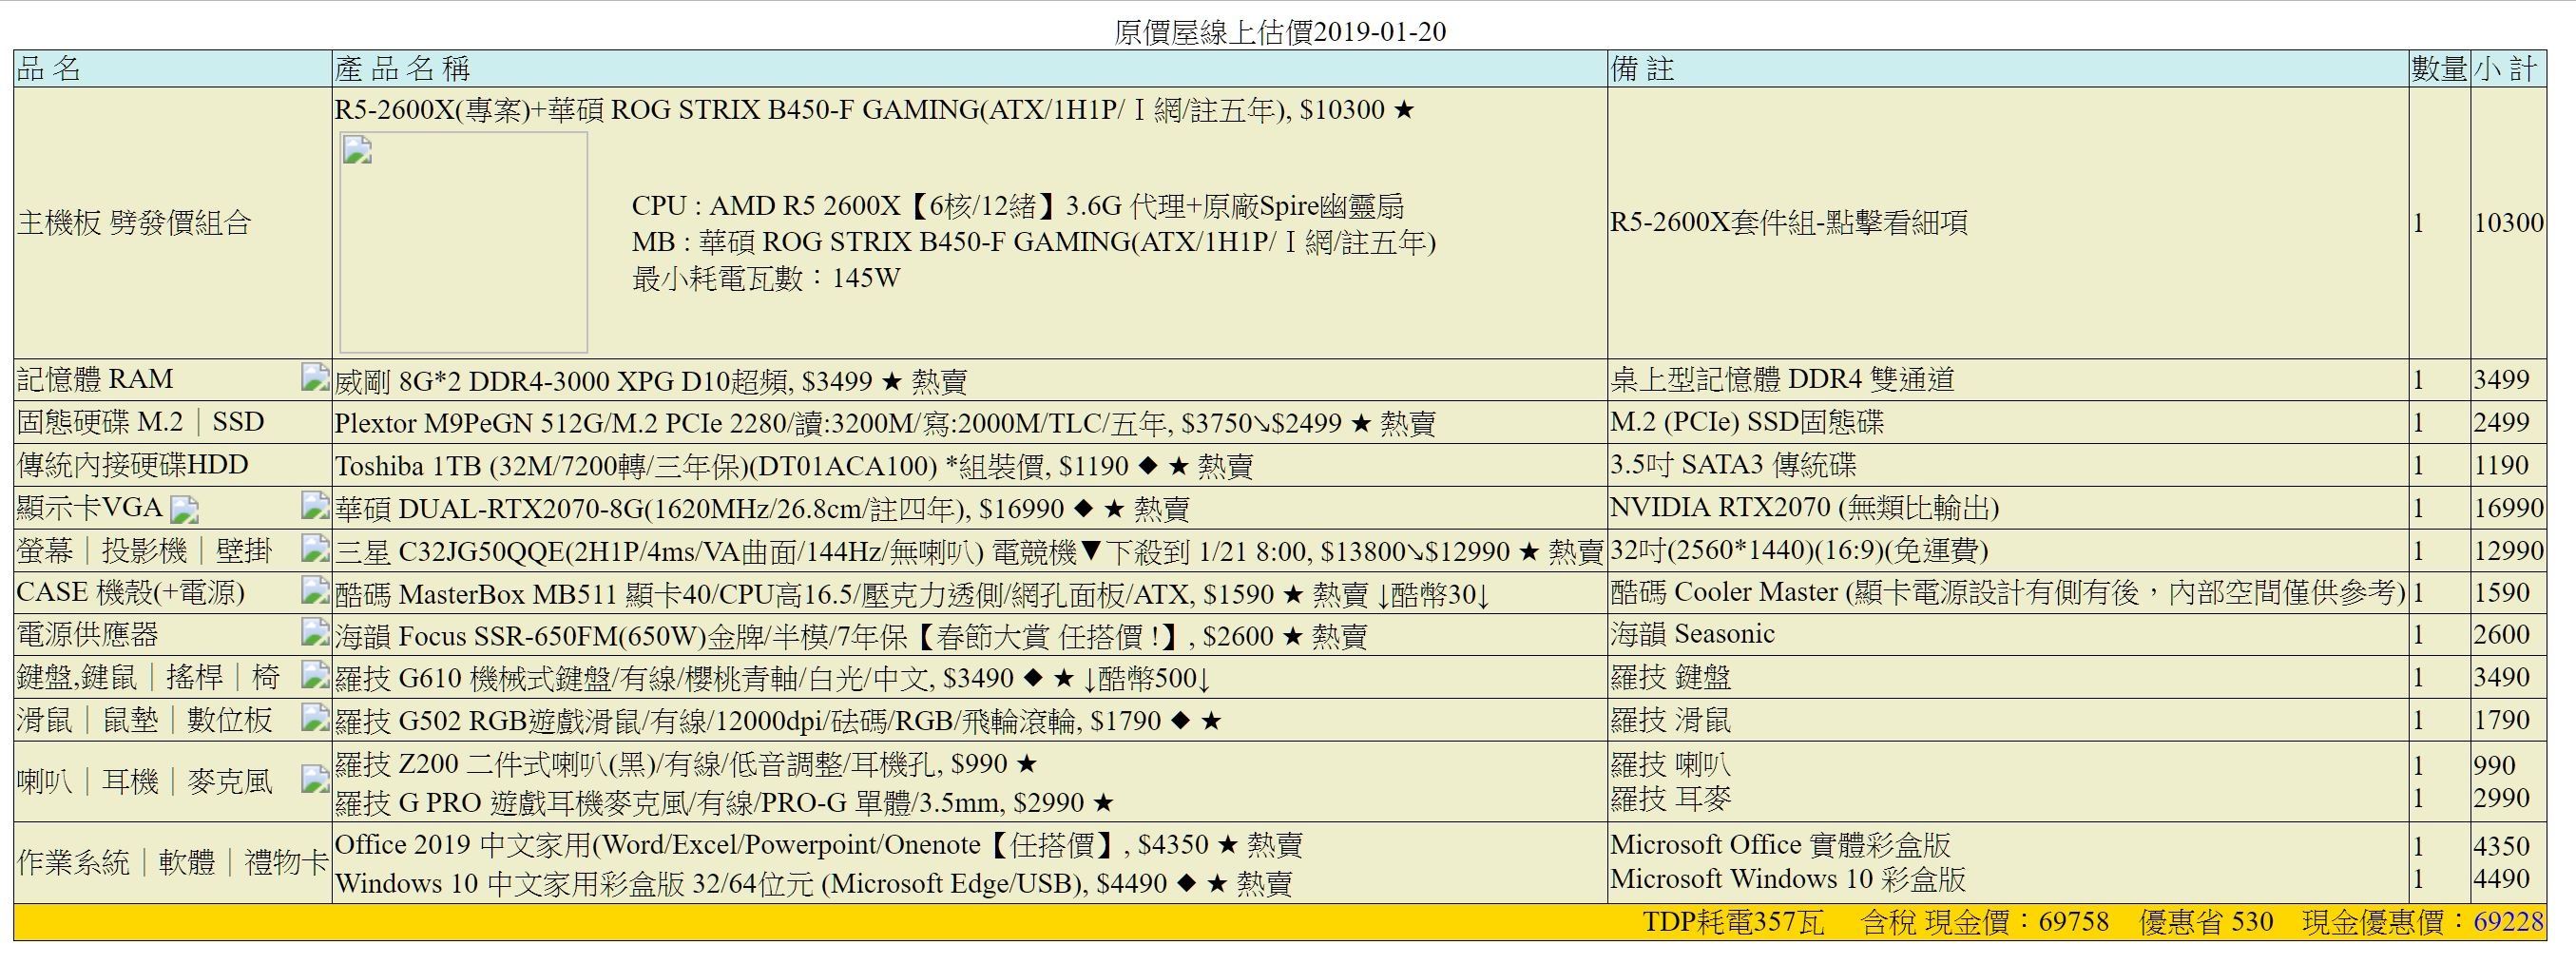Click the 32吋(2560*1440)(16:9)(免運費) note

pyautogui.click(x=1799, y=549)
